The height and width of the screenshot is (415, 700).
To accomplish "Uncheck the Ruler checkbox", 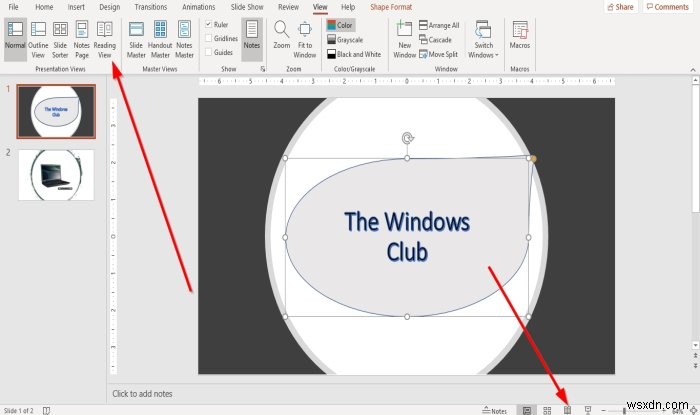I will click(x=208, y=24).
